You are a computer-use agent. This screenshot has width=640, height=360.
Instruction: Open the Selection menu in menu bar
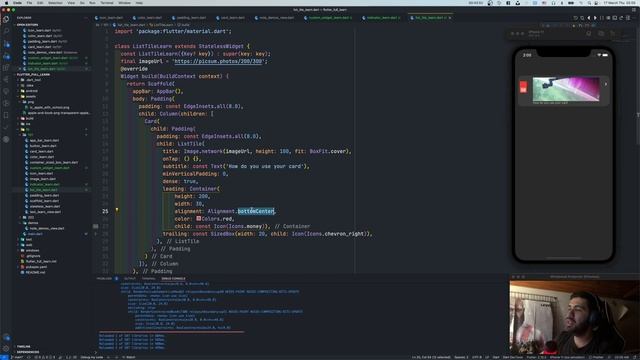[55, 3]
